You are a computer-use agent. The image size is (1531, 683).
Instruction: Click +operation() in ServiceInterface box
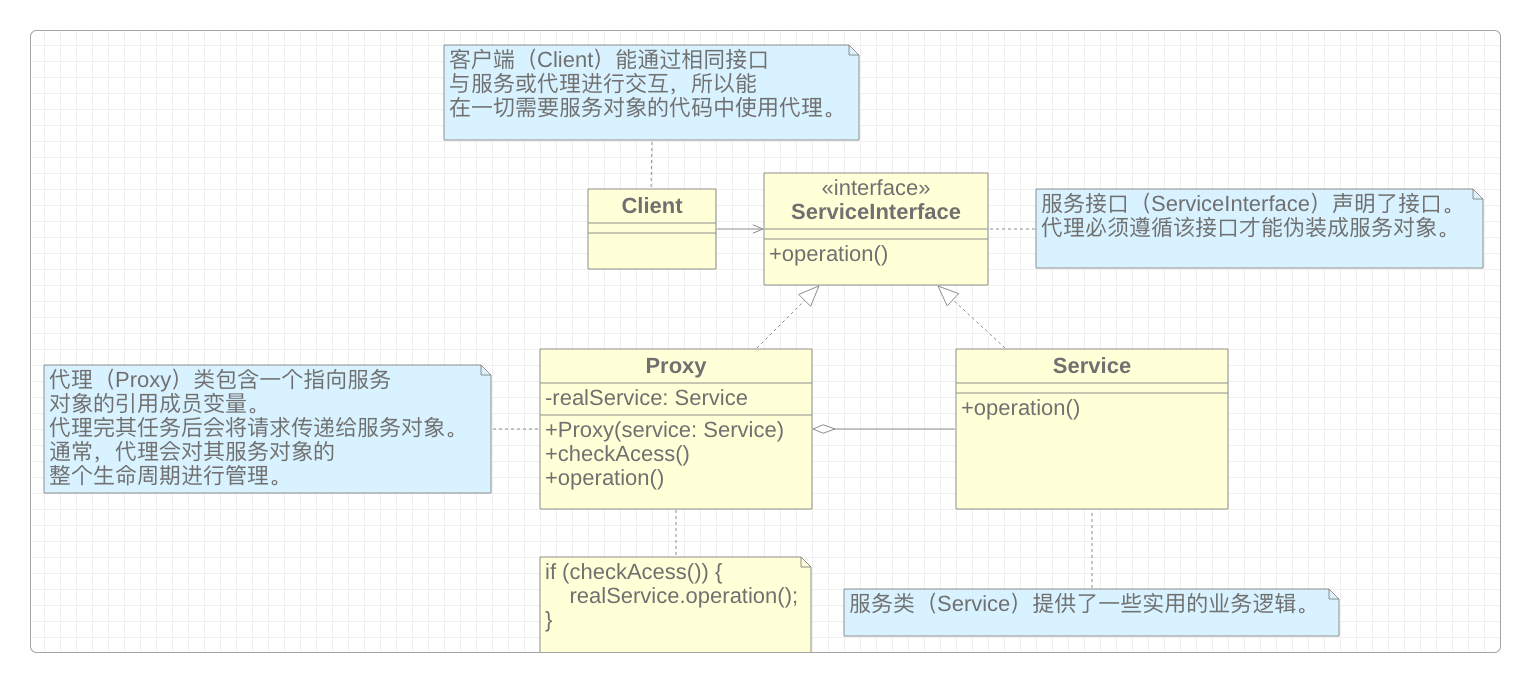(829, 254)
